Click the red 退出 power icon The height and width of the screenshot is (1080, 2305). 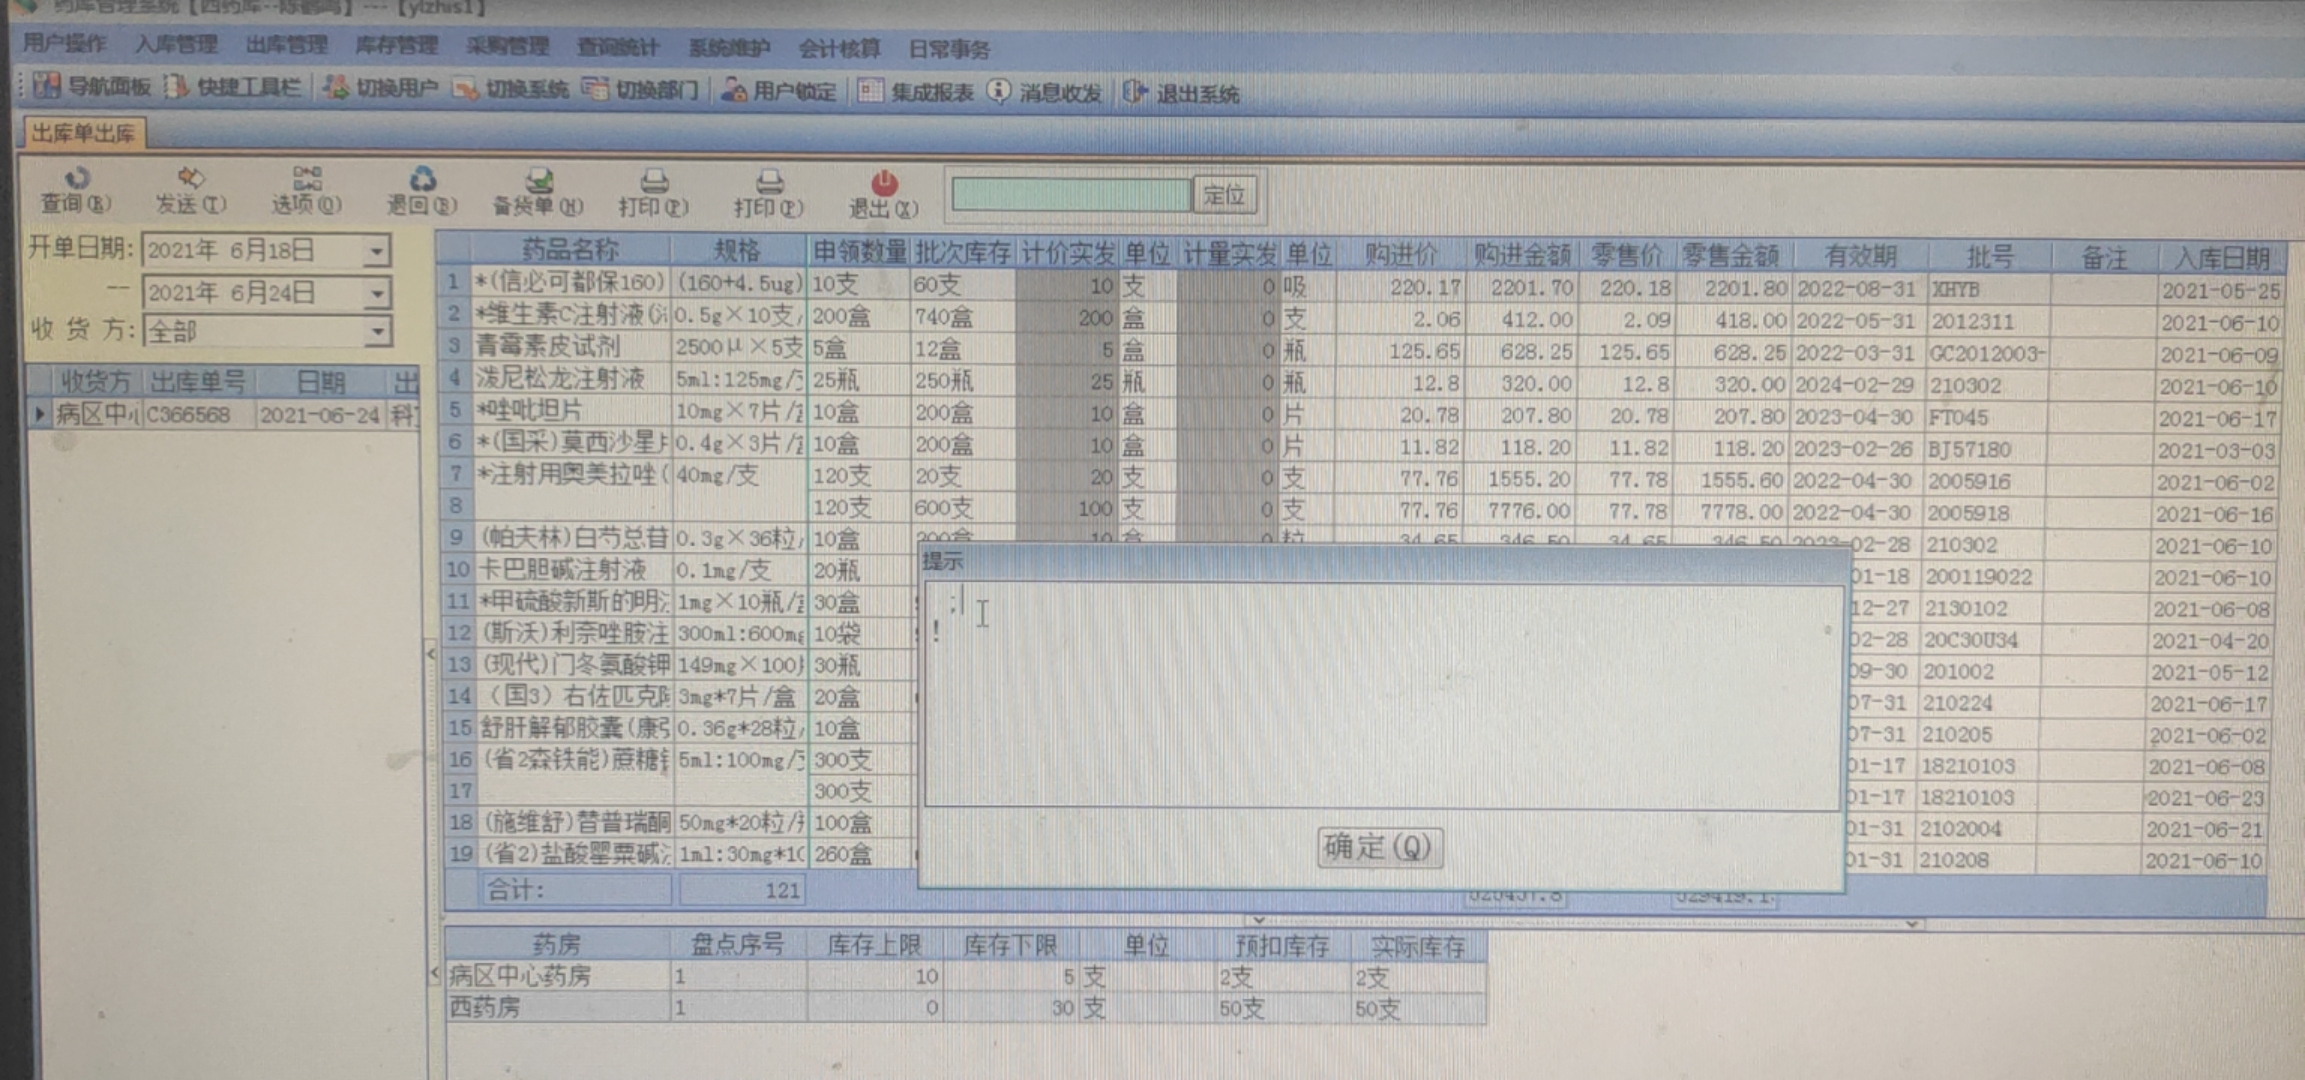884,182
